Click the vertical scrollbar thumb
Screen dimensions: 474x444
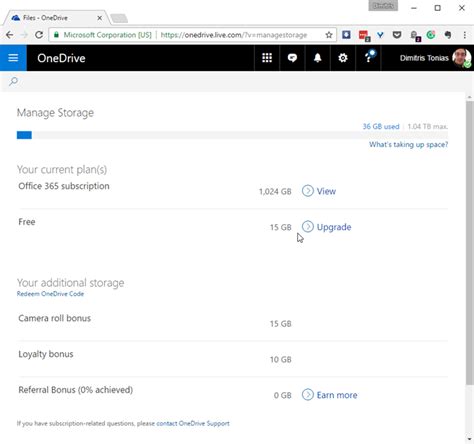point(470,243)
